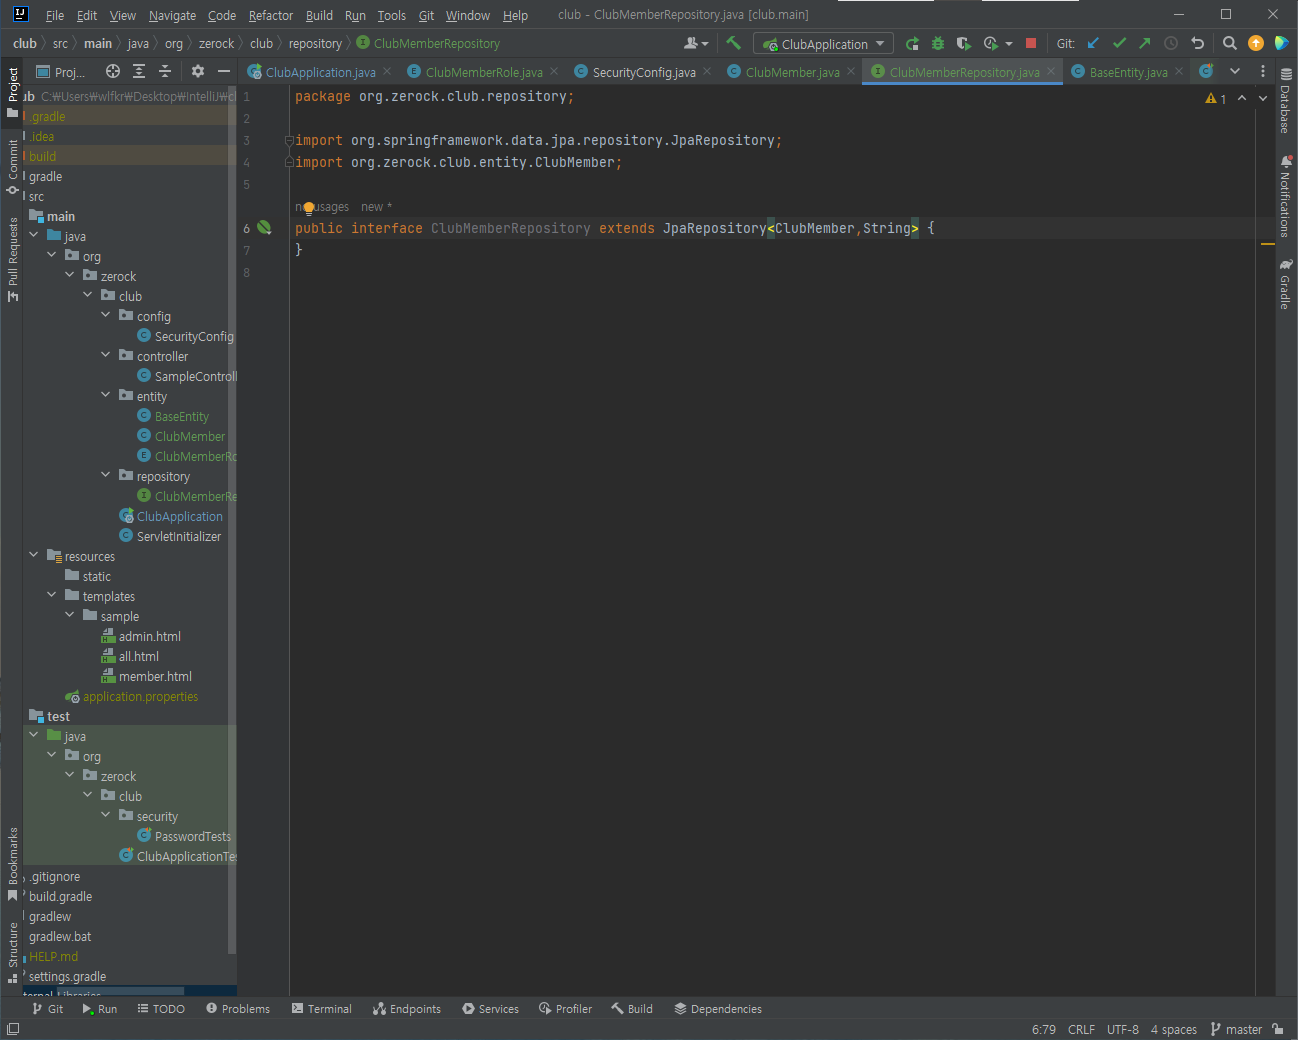Stop the running application red square
This screenshot has width=1298, height=1040.
[x=1031, y=43]
